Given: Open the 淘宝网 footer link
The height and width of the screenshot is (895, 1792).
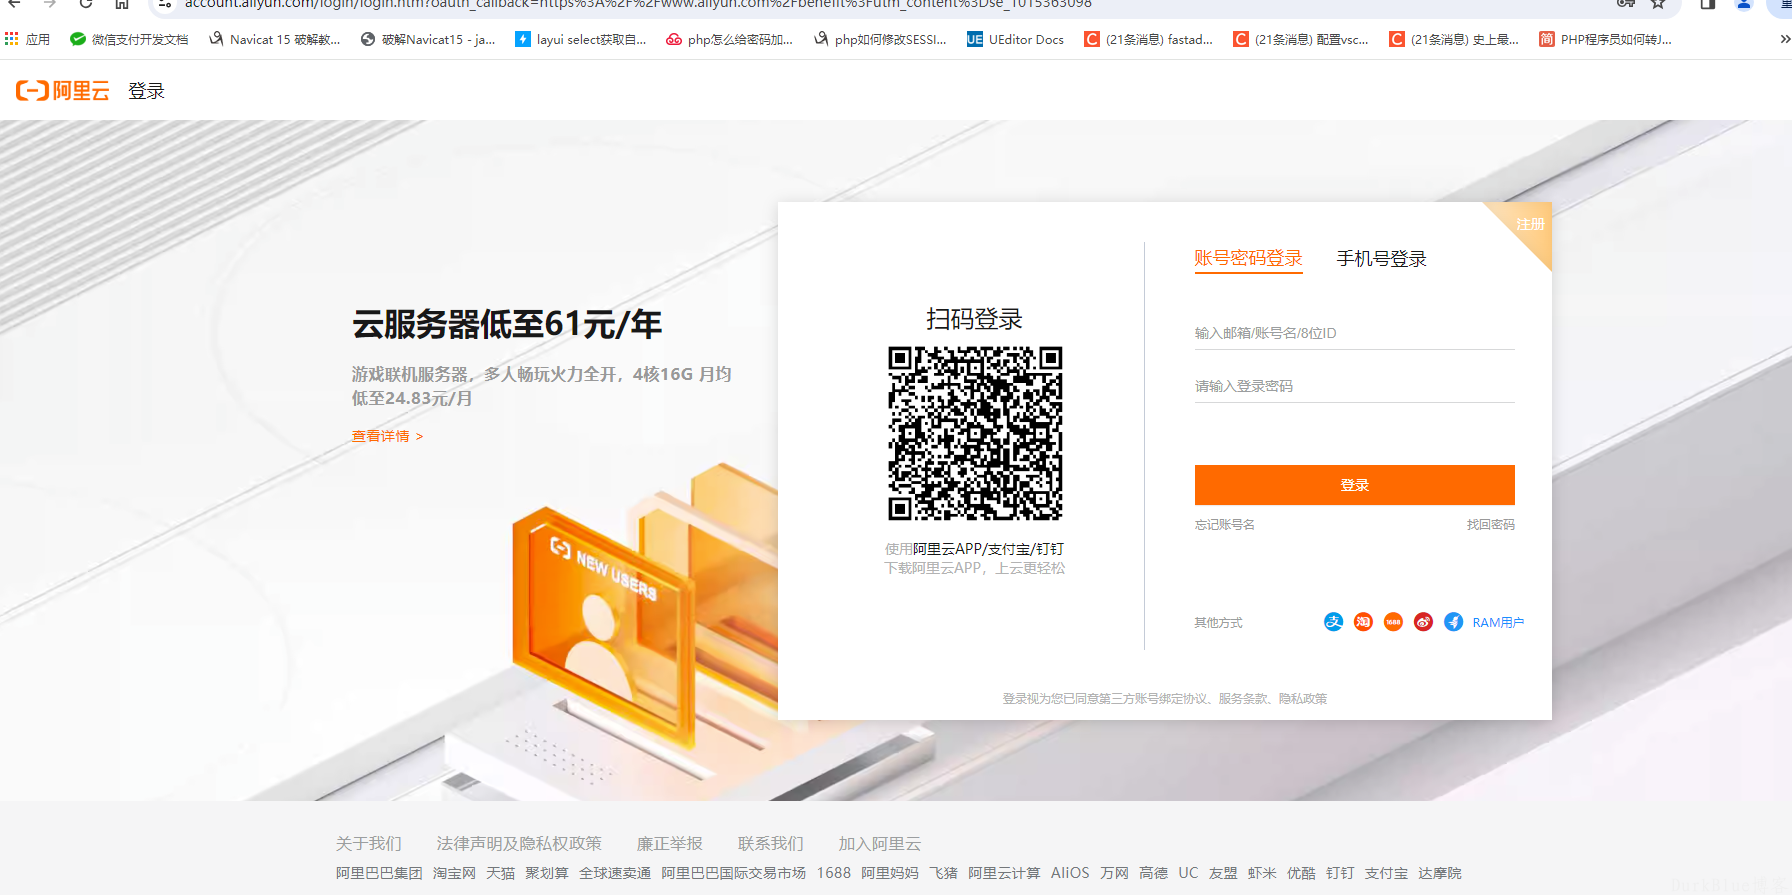Looking at the screenshot, I should [x=454, y=873].
